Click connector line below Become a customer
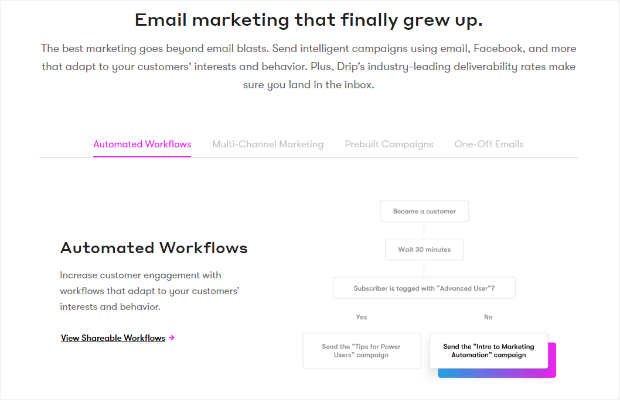 pos(424,230)
